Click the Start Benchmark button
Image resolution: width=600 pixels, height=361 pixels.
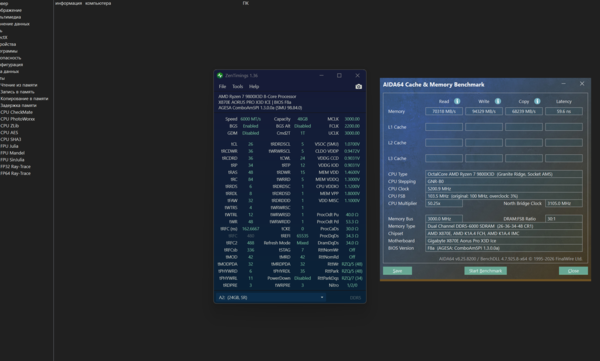[485, 271]
